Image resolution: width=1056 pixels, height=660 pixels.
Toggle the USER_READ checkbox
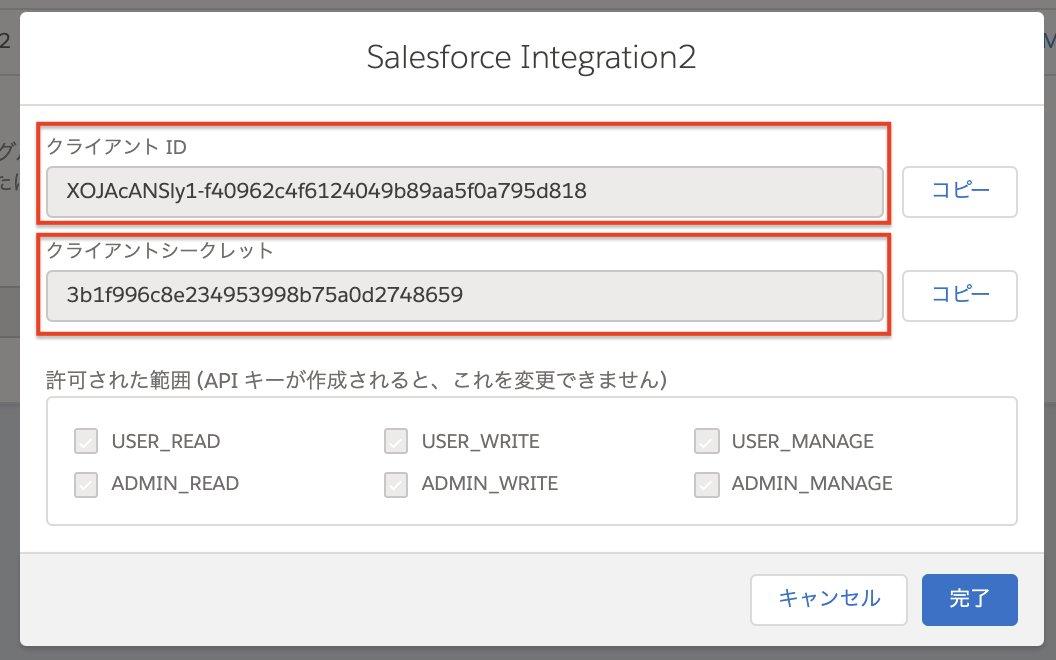point(86,441)
